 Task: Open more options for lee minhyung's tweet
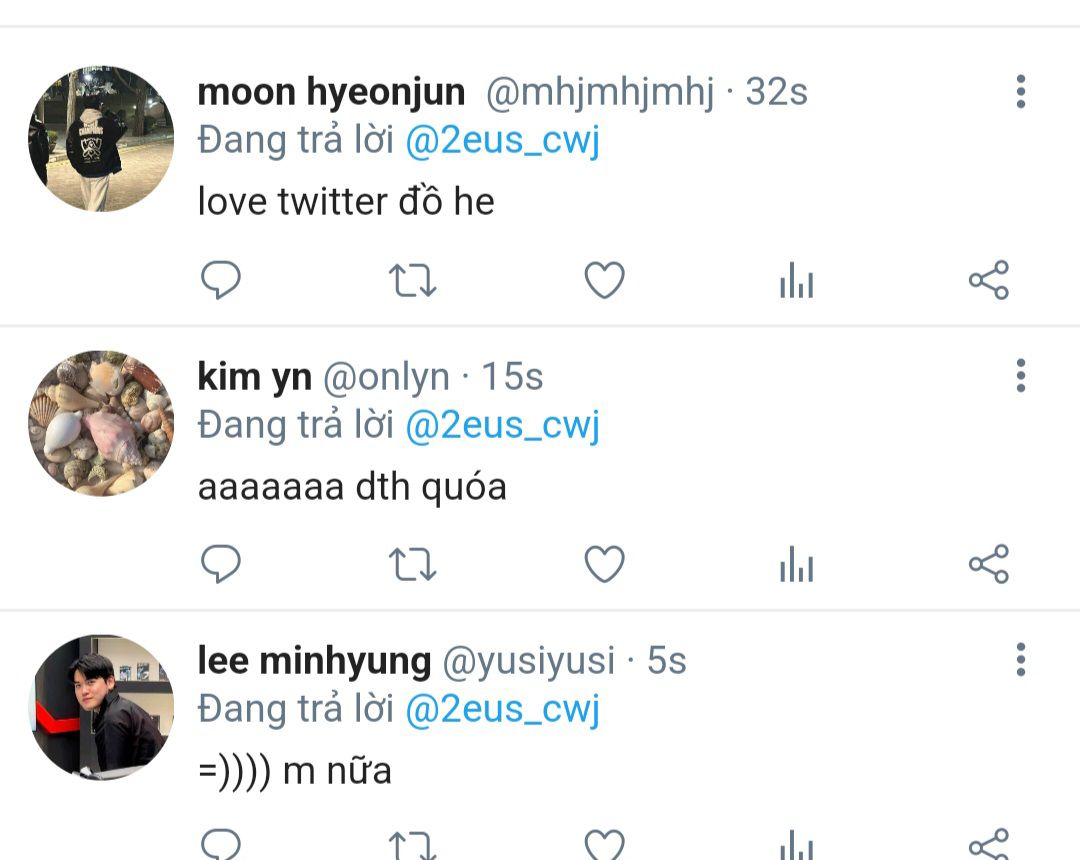tap(1021, 660)
